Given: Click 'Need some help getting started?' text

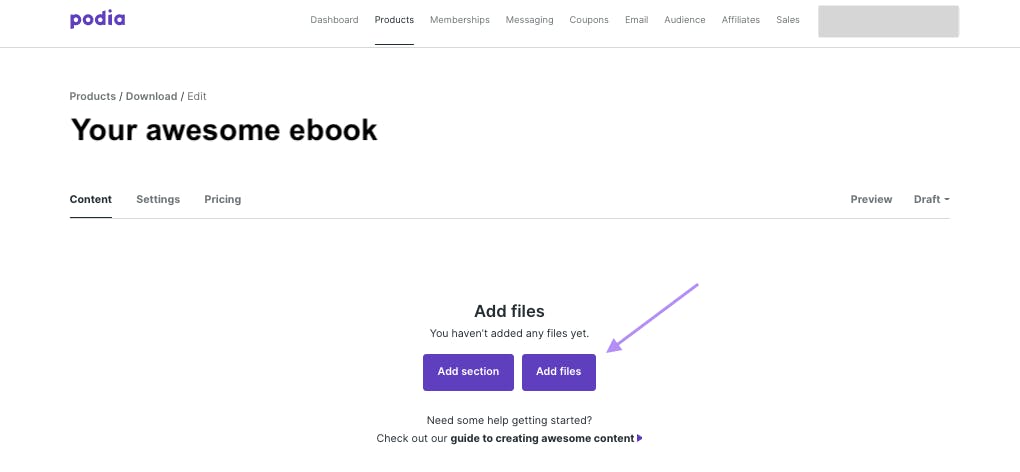Looking at the screenshot, I should 509,421.
